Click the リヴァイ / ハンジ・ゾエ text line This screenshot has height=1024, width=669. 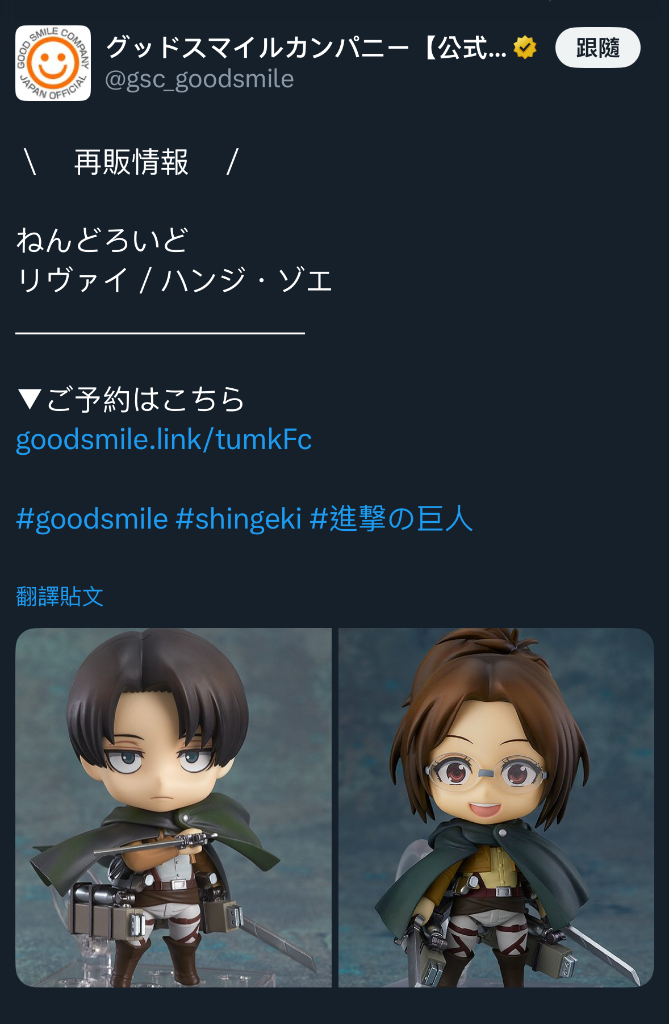(x=174, y=280)
